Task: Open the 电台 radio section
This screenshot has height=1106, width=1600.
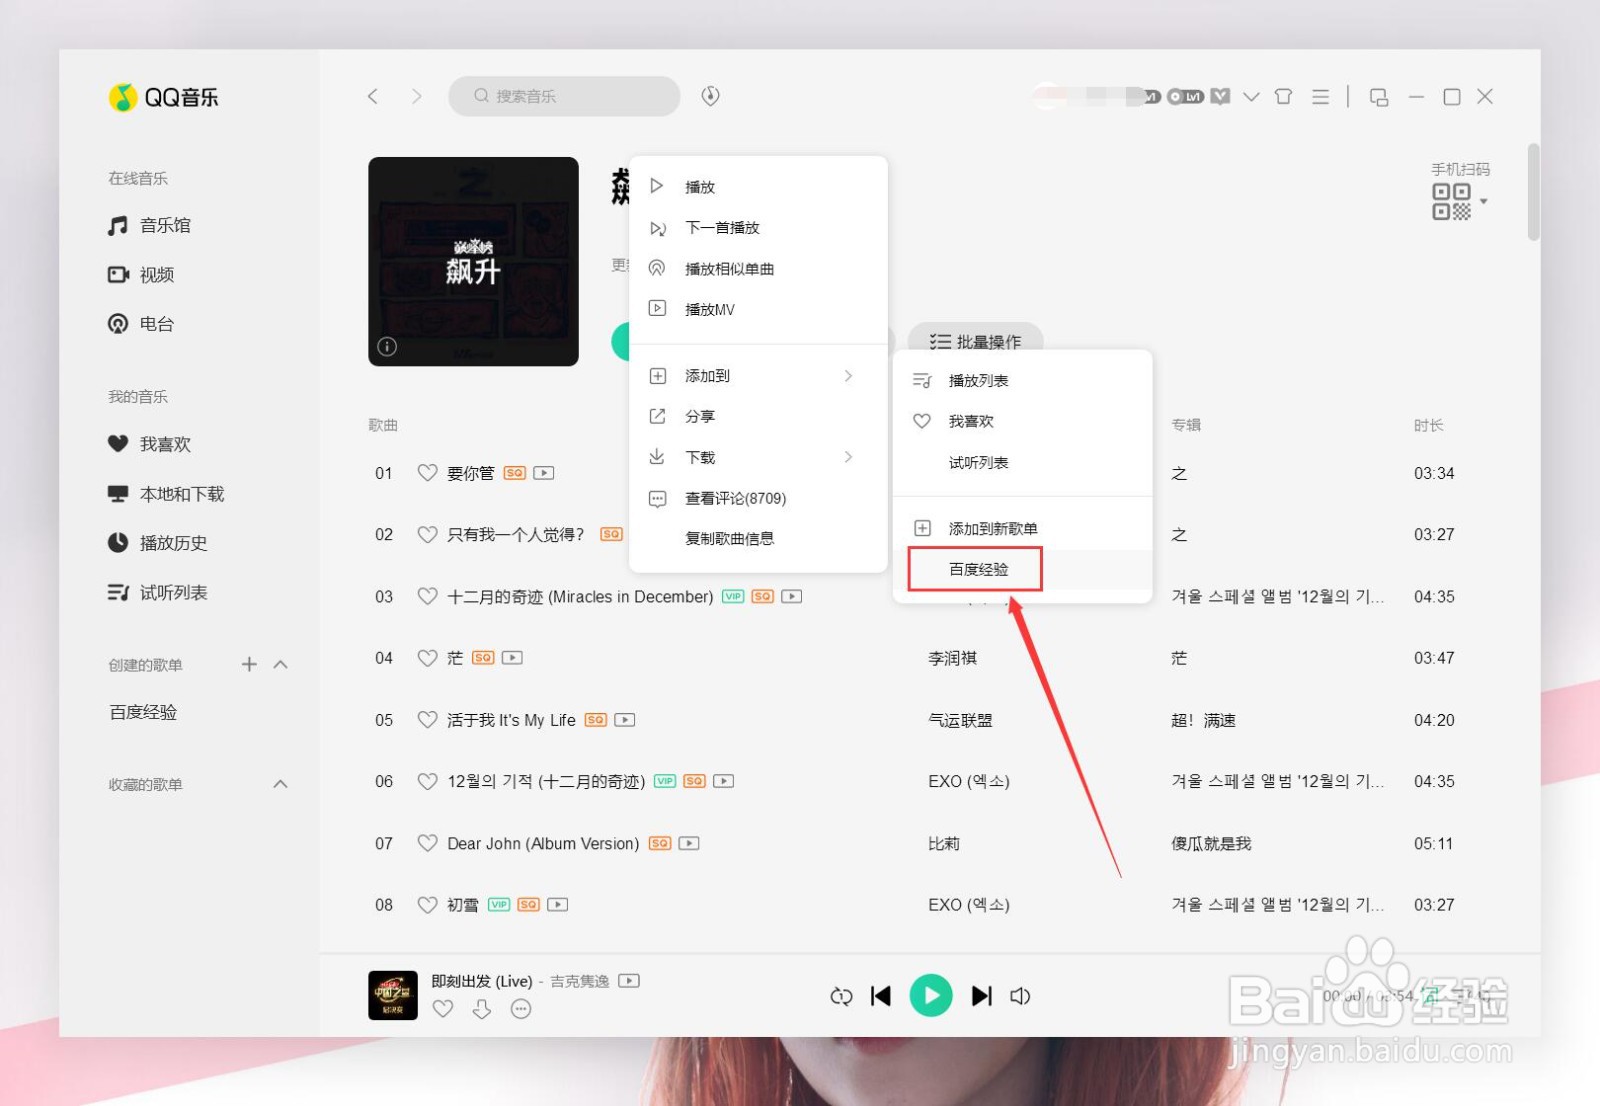Action: [x=142, y=324]
